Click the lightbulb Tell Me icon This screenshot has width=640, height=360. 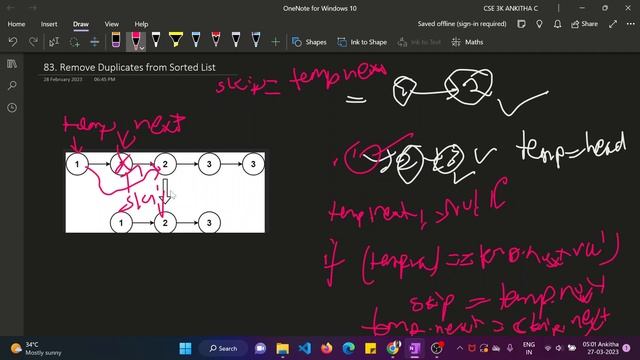click(x=539, y=24)
